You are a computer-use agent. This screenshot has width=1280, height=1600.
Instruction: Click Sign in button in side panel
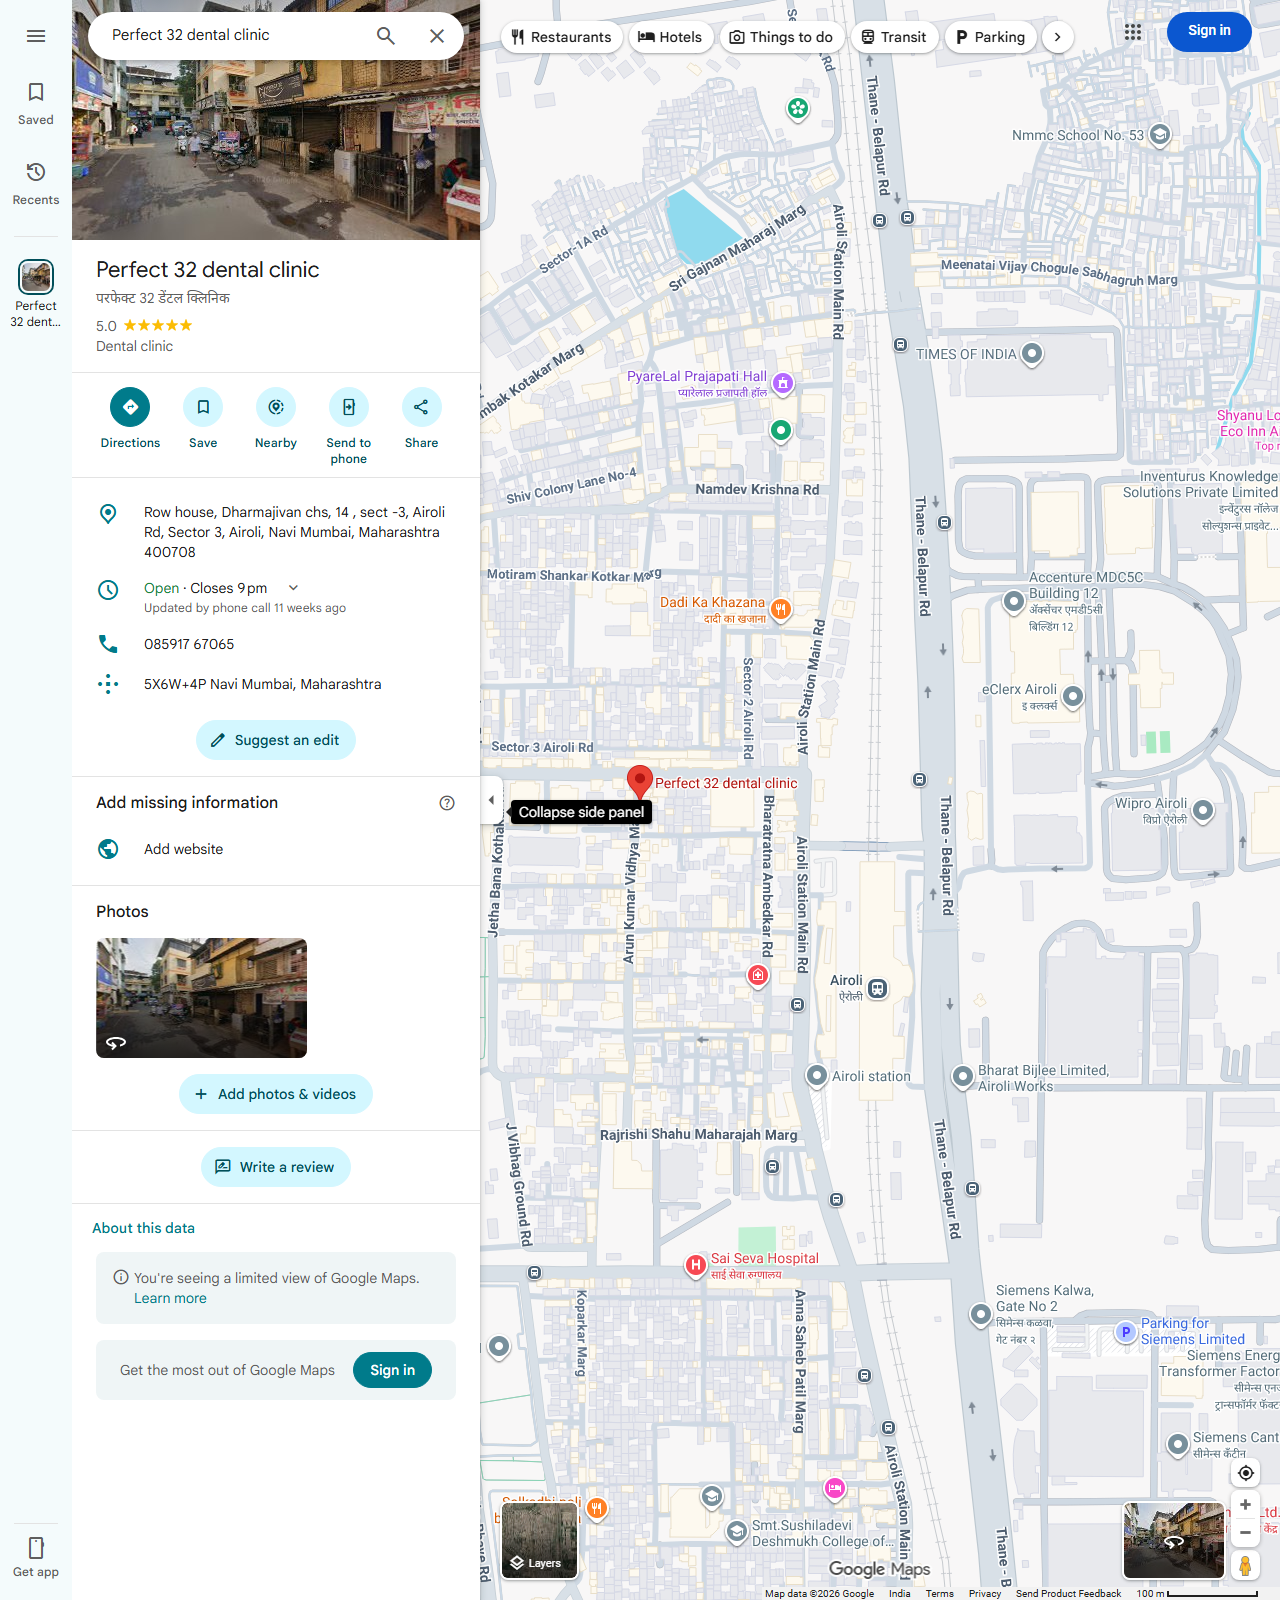[392, 1370]
